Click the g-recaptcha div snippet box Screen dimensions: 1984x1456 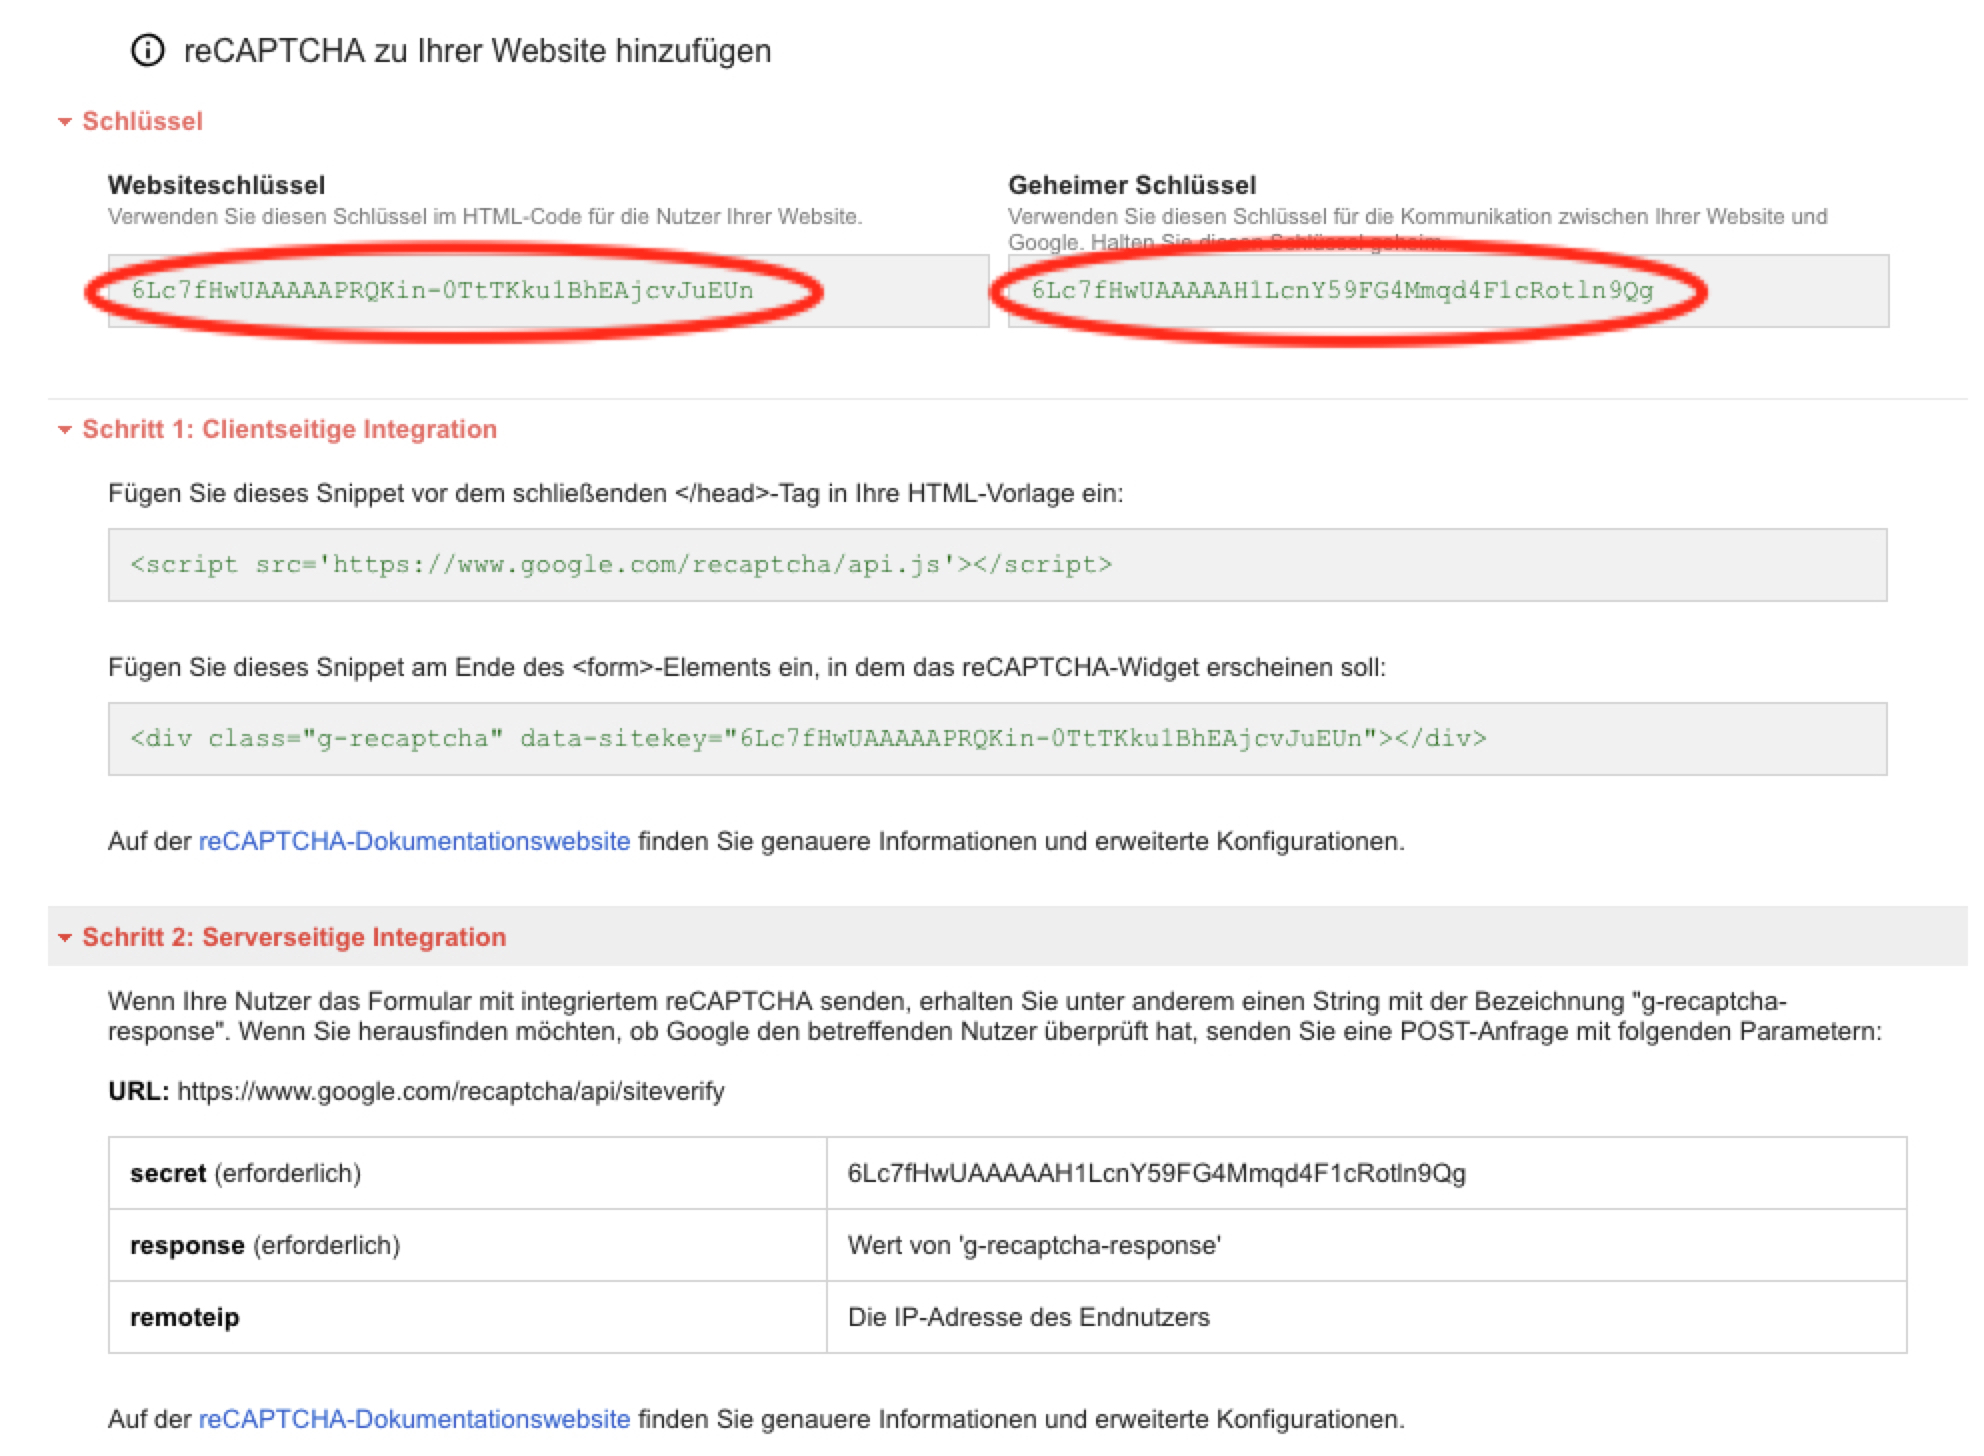tap(997, 739)
